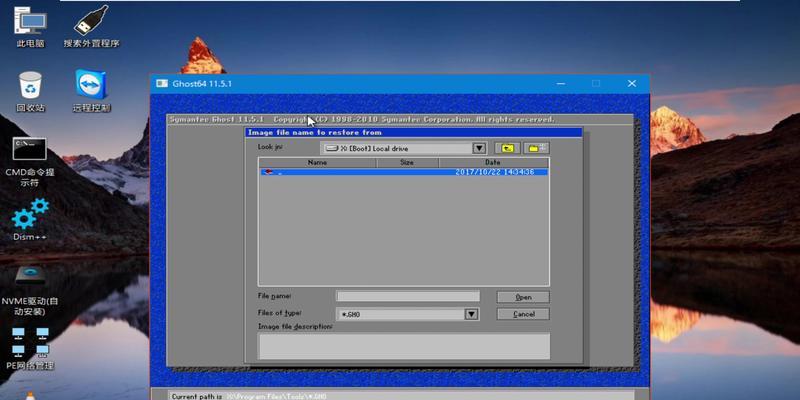800x400 pixels.
Task: Click the Ghost64 11.5.1 window title
Action: (x=202, y=83)
